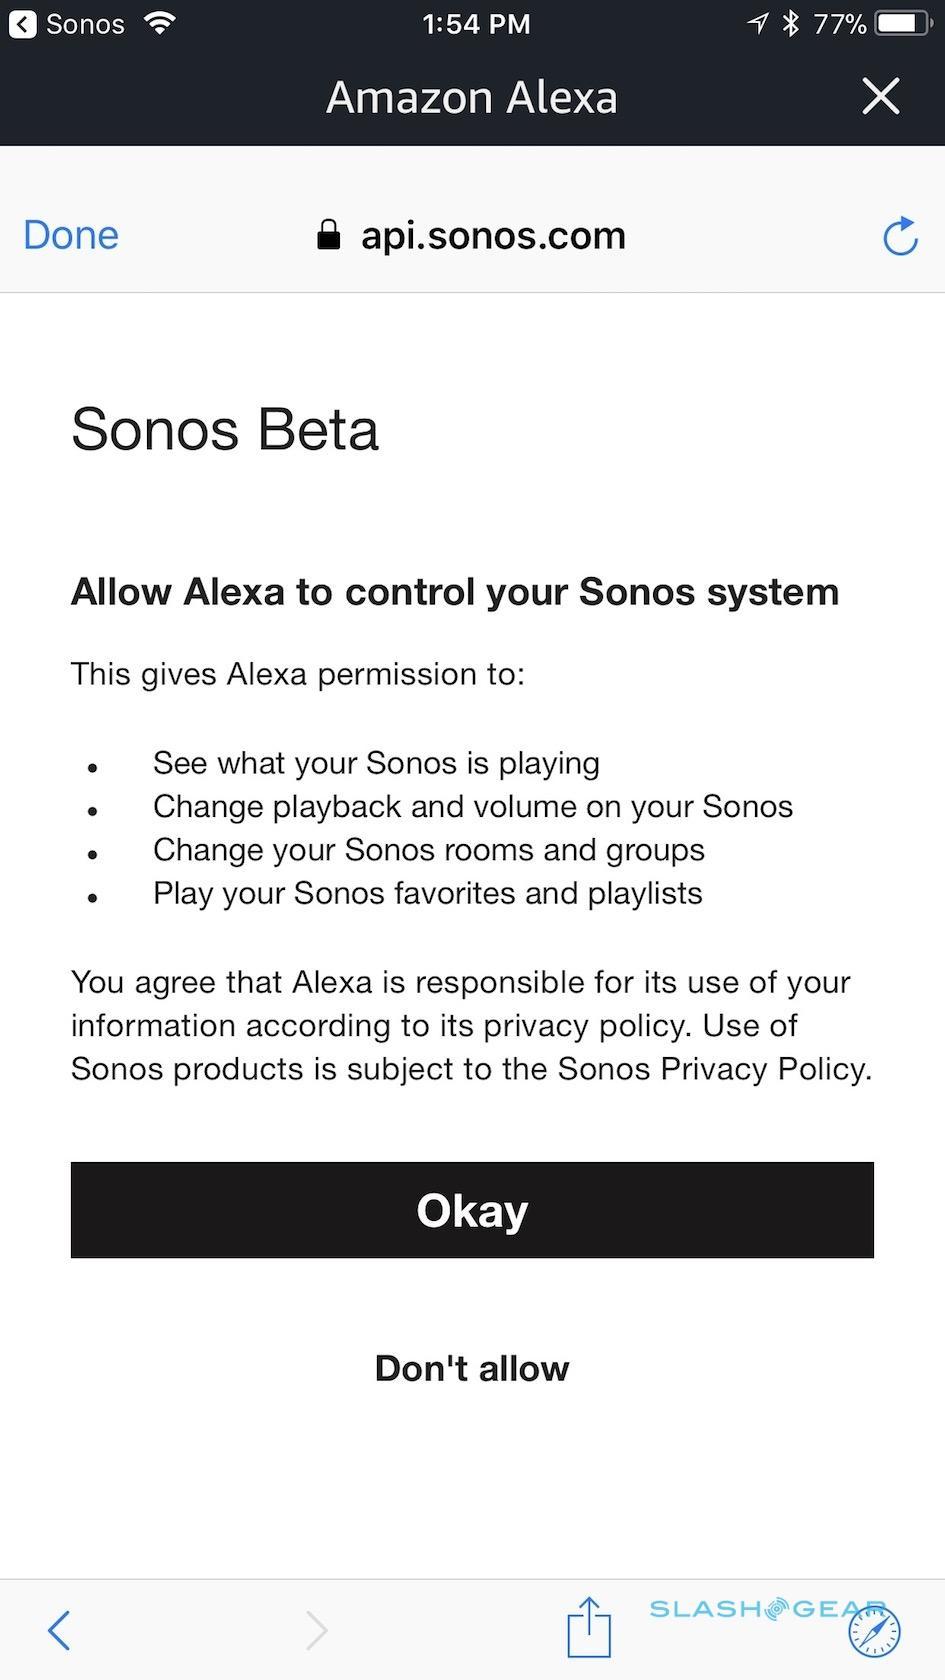Go forward using the right chevron
The height and width of the screenshot is (1680, 945).
click(316, 1630)
